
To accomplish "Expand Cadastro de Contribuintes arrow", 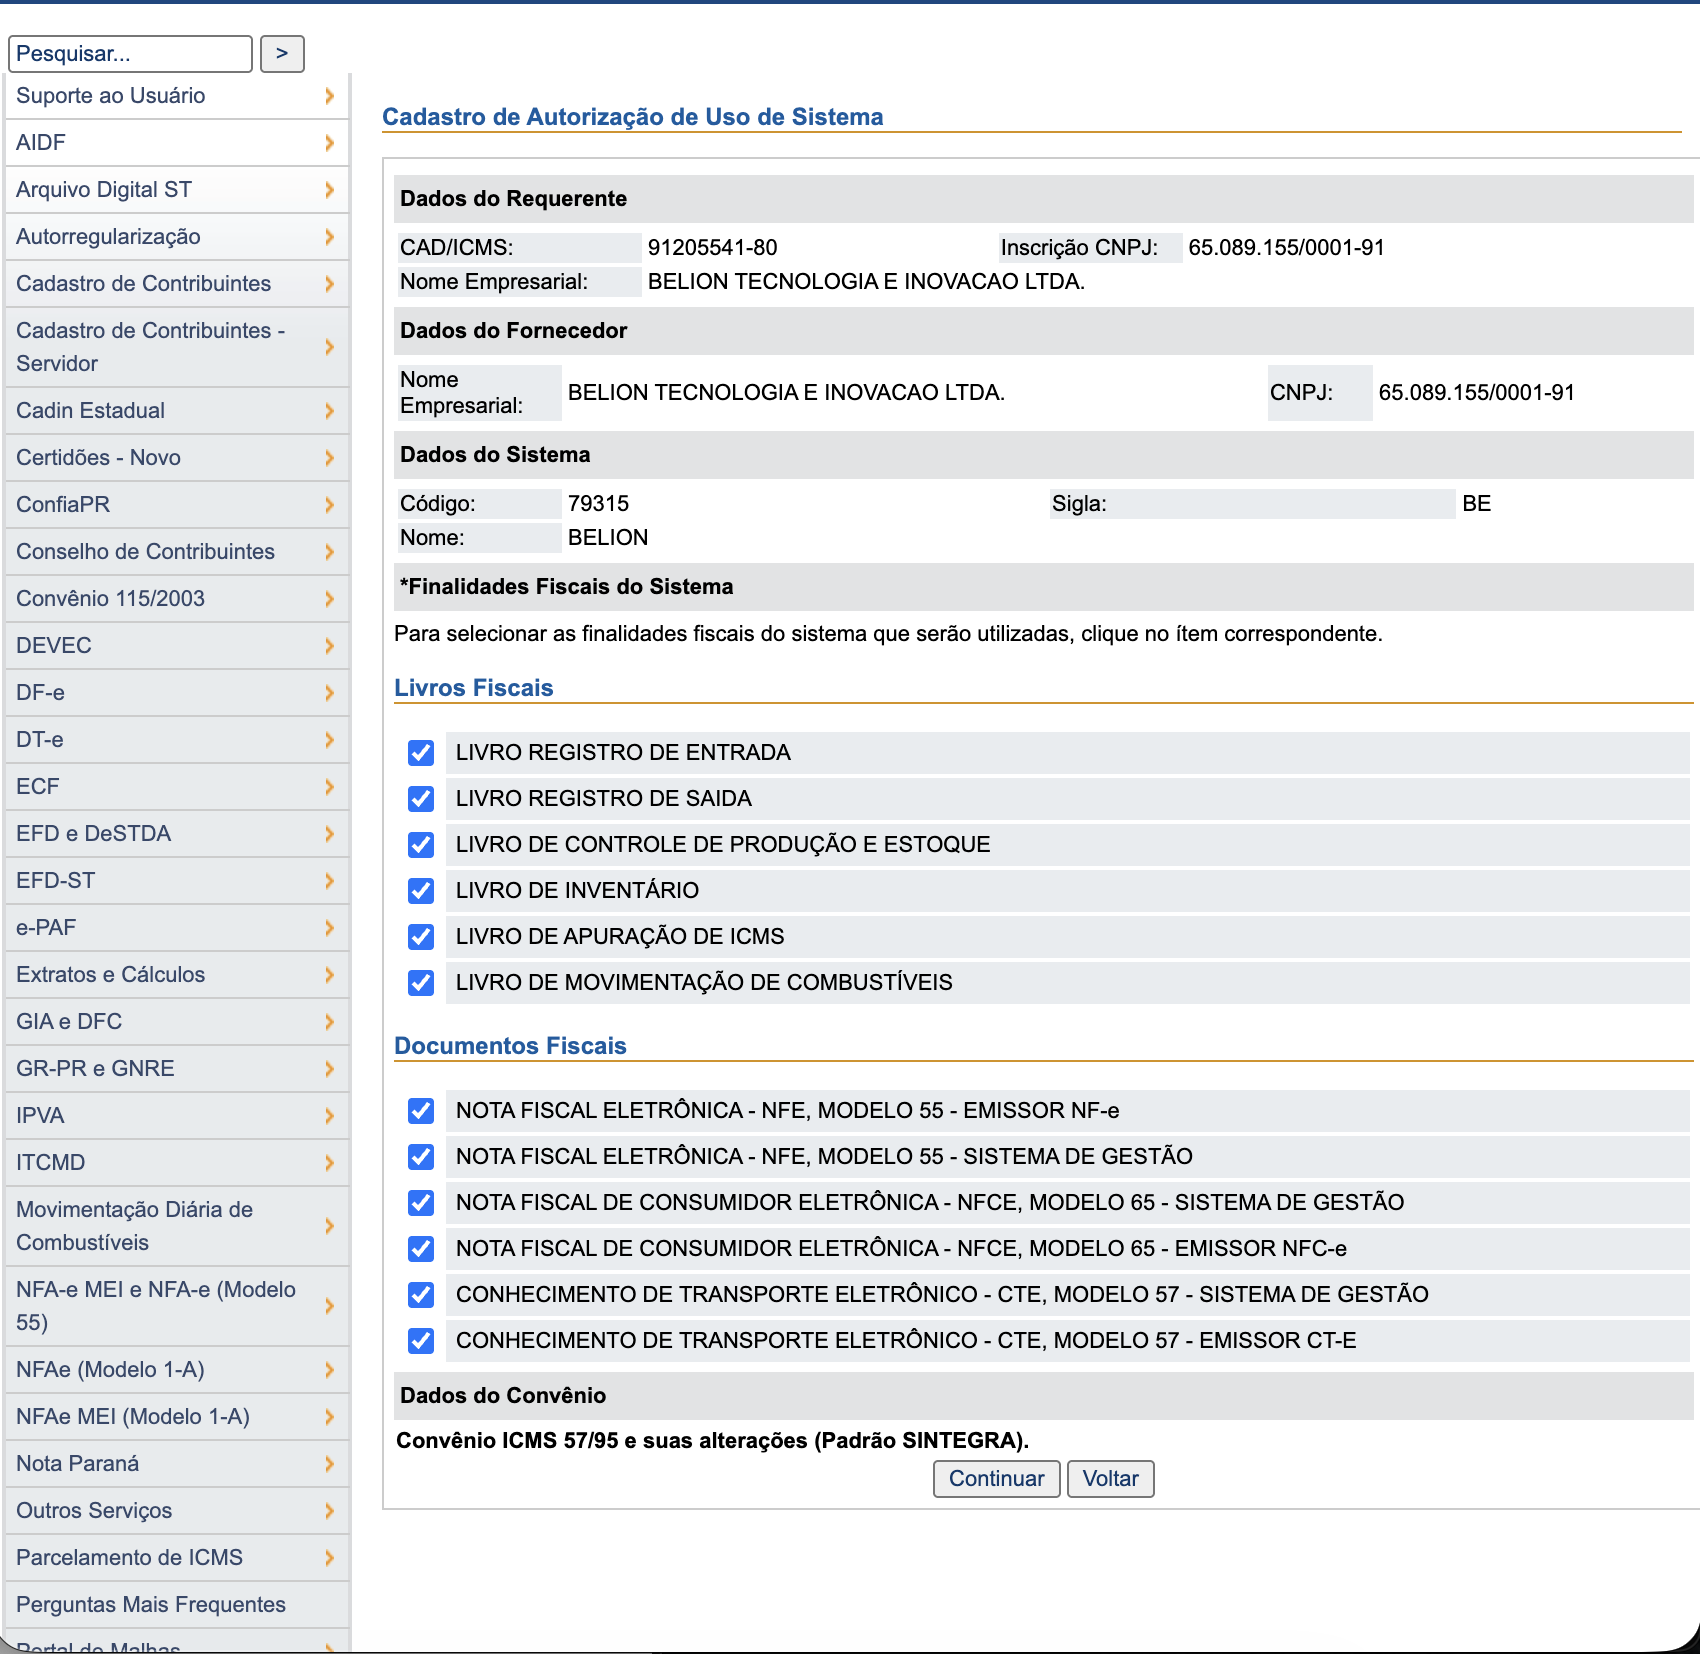I will [329, 284].
